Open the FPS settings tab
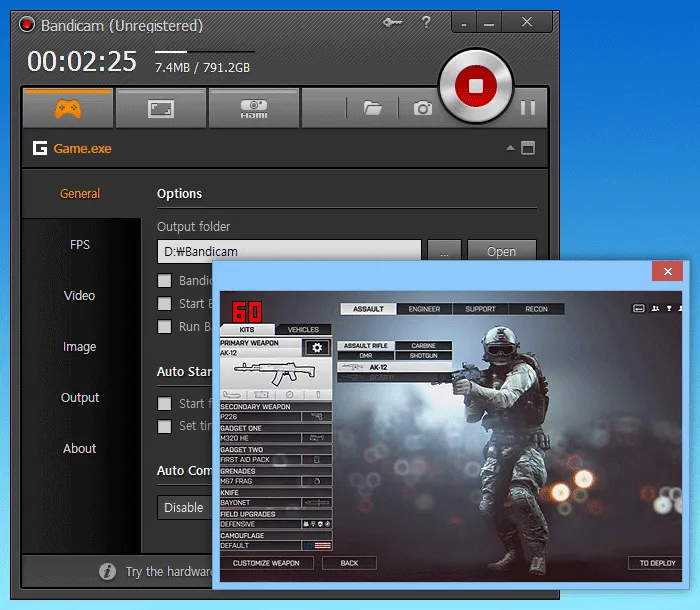700x610 pixels. [80, 245]
